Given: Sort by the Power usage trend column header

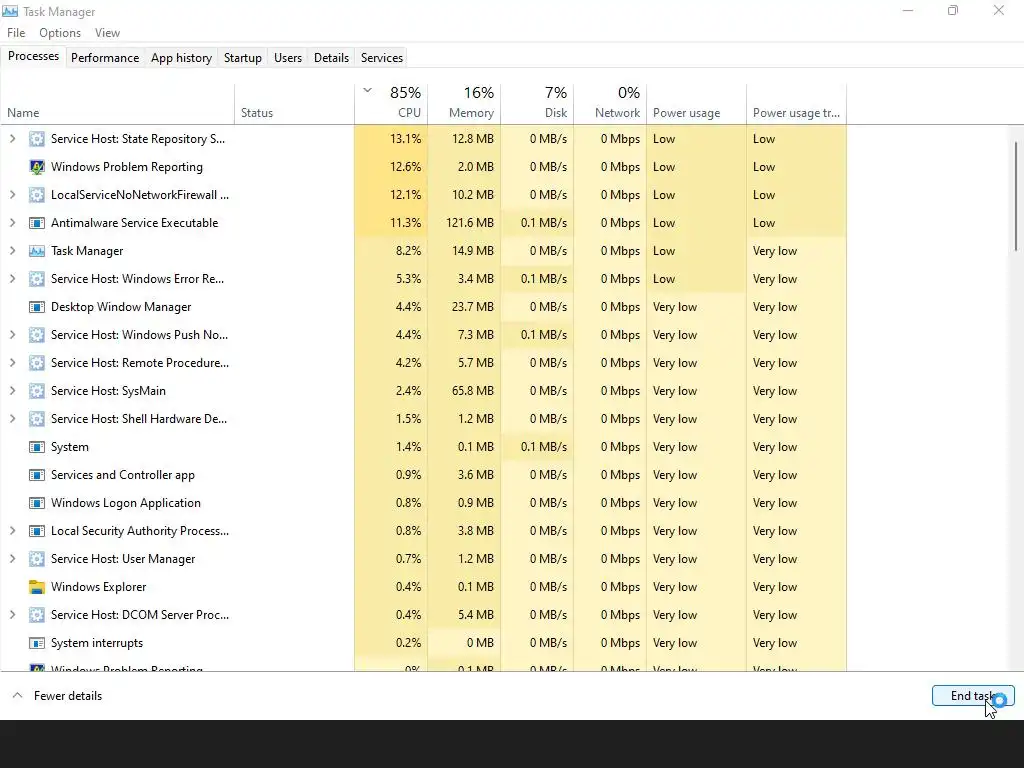Looking at the screenshot, I should [x=797, y=103].
